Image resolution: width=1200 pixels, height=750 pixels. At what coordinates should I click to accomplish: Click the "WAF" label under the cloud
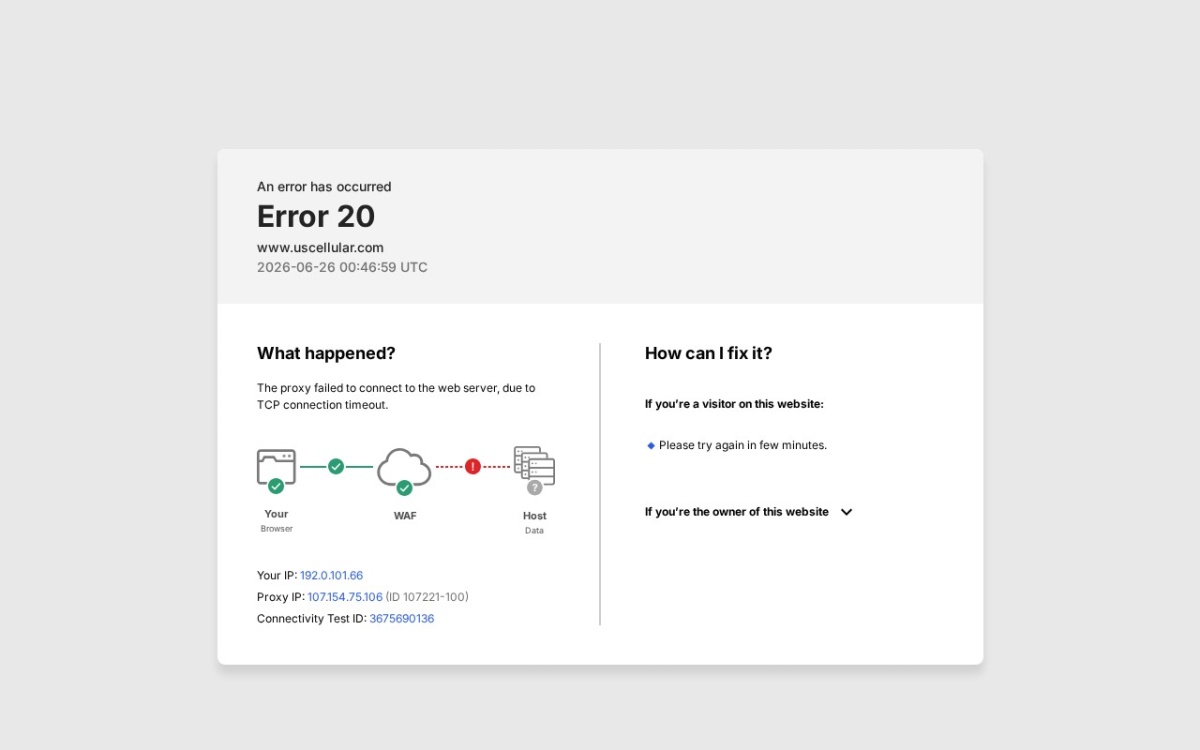[x=405, y=516]
